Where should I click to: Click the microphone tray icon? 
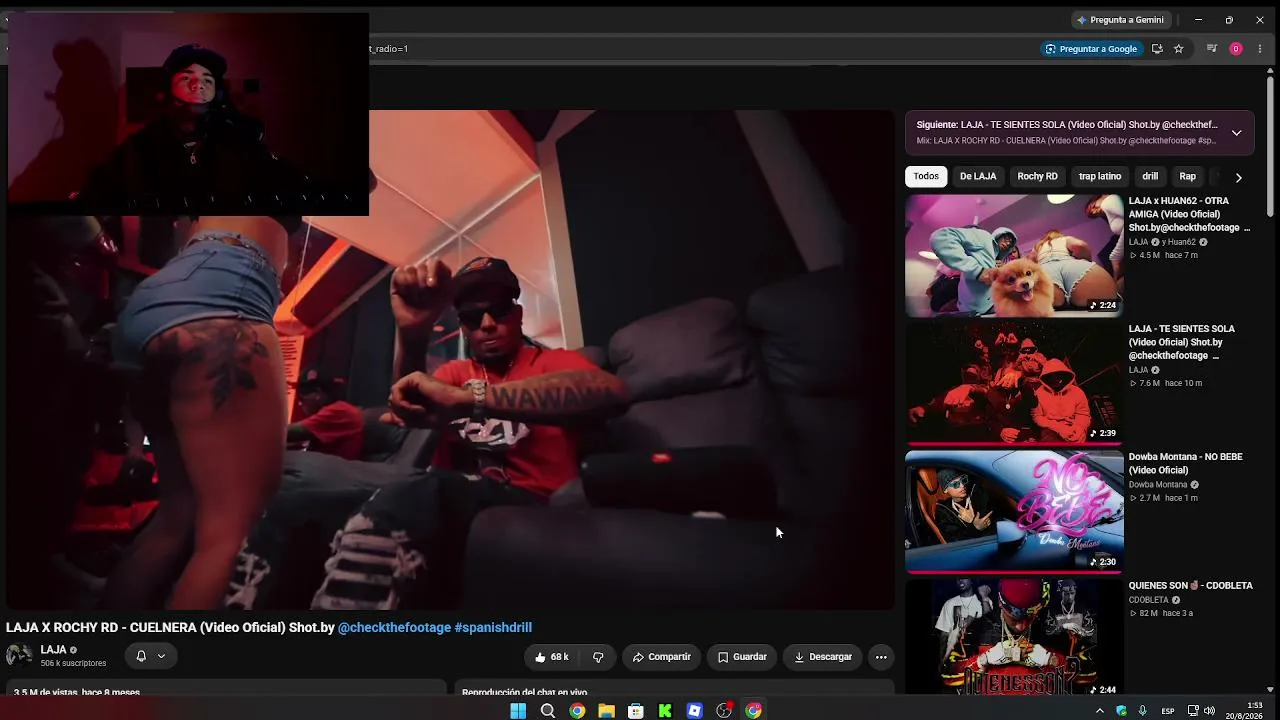[1142, 711]
